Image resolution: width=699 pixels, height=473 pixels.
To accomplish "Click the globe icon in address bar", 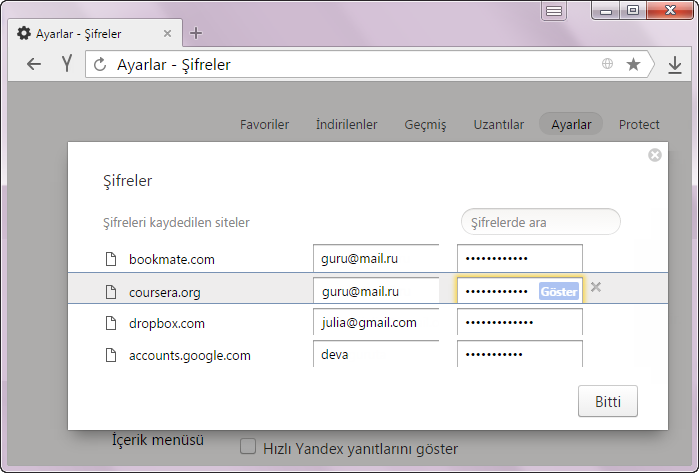I will [607, 64].
